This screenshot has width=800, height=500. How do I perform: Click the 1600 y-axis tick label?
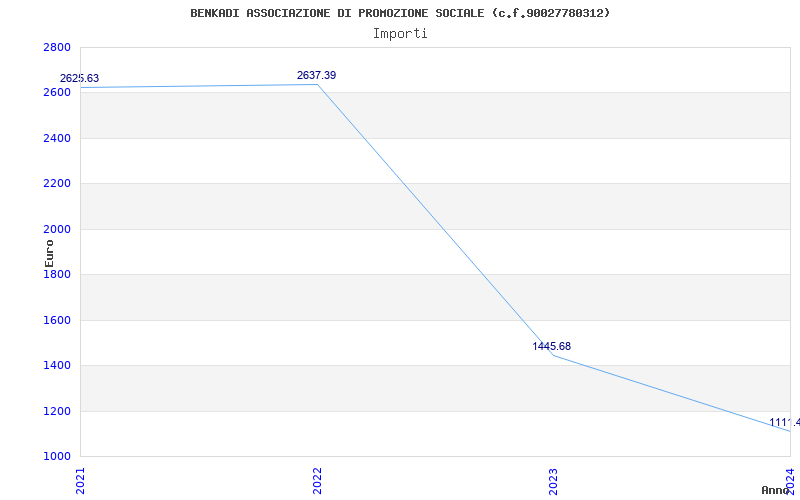(57, 320)
